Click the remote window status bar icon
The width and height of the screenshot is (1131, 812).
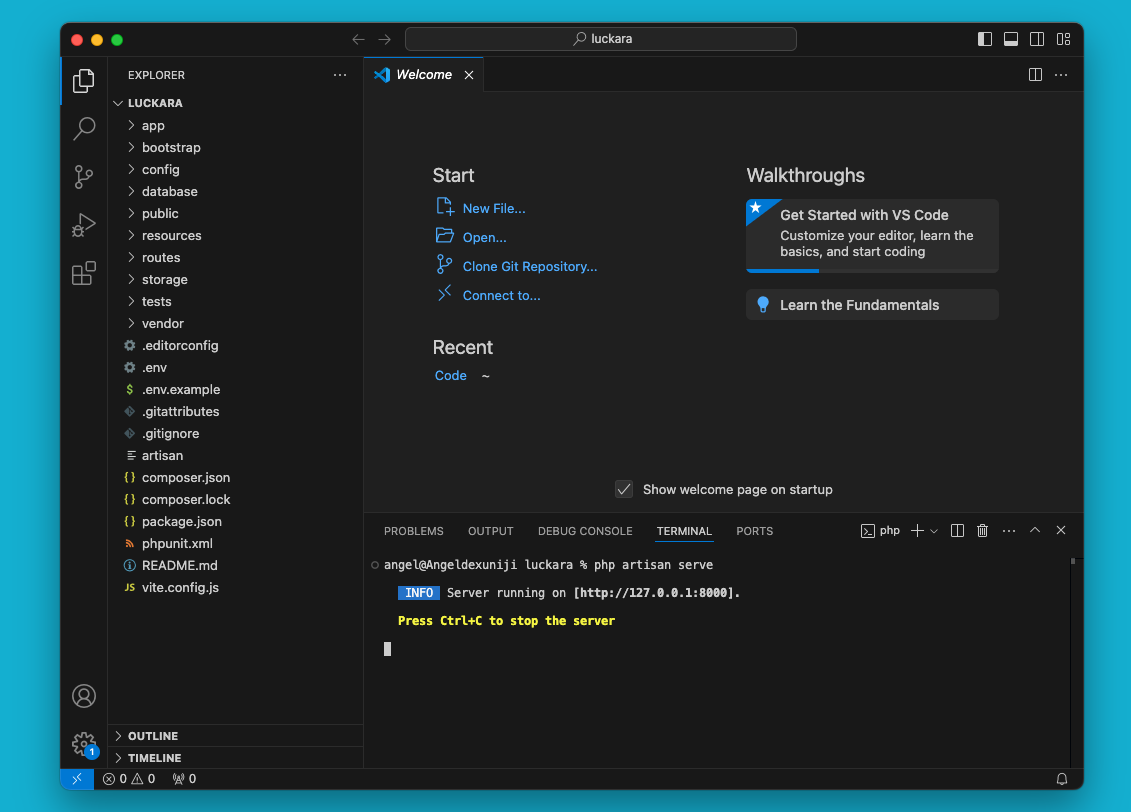tap(77, 779)
